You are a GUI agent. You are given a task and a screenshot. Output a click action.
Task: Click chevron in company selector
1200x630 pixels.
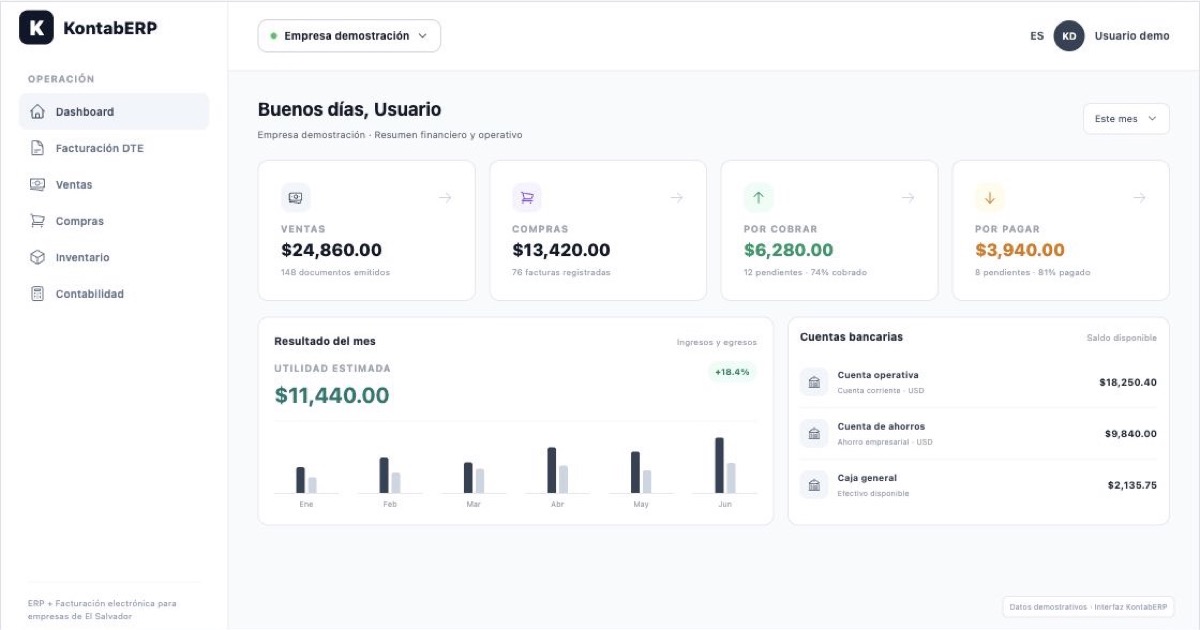(422, 36)
